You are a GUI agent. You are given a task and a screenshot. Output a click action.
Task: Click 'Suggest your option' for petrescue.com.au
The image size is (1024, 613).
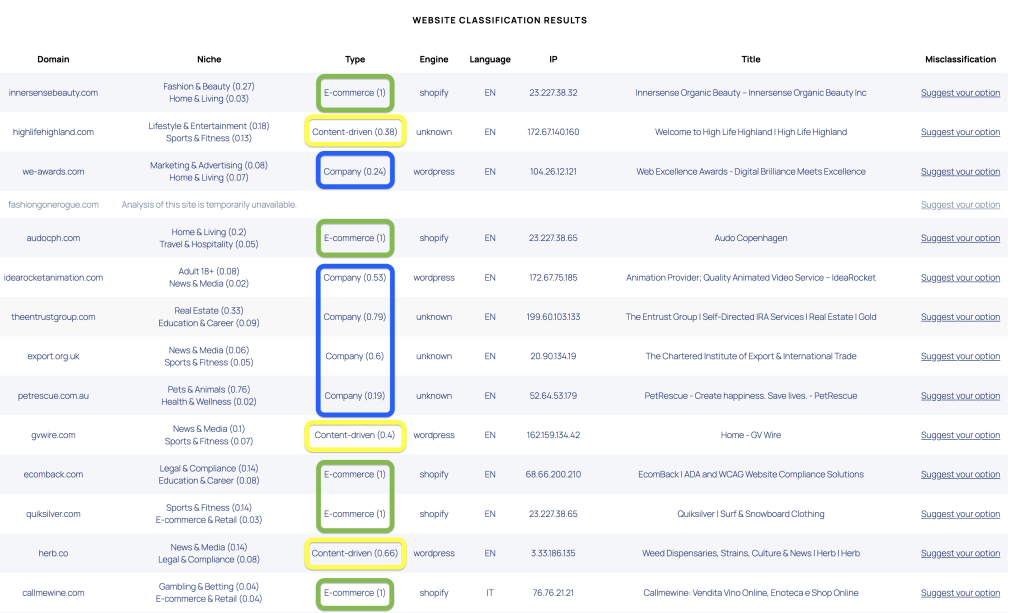click(x=960, y=396)
